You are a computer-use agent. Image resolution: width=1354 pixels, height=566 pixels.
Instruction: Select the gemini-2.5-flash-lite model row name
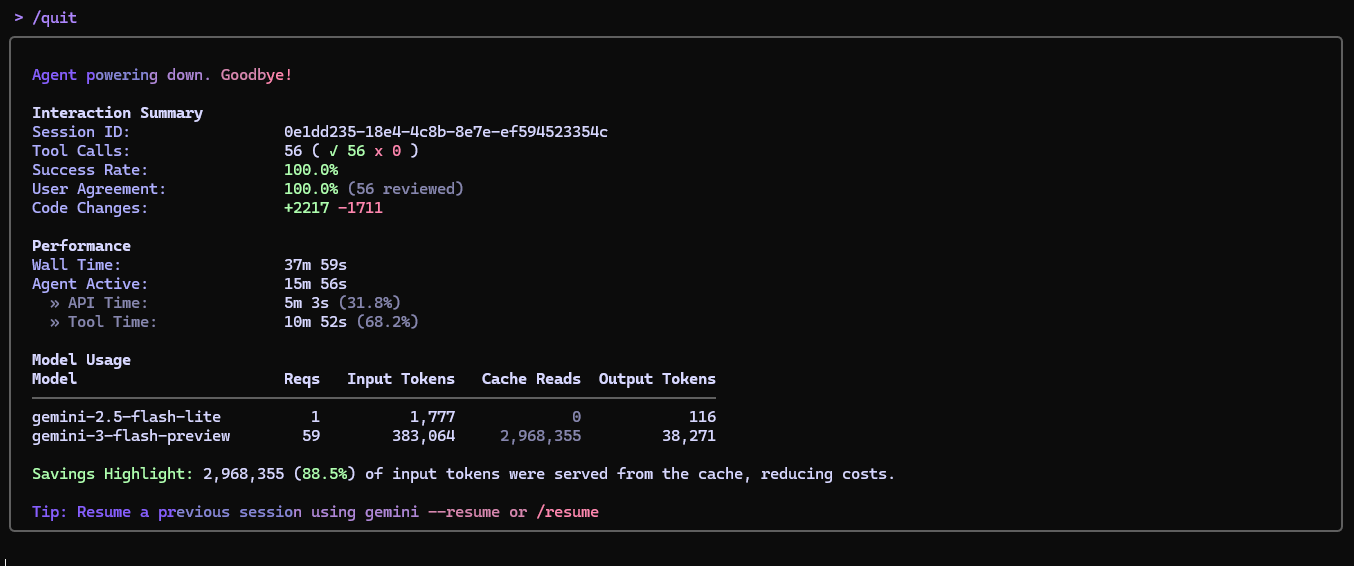[126, 417]
